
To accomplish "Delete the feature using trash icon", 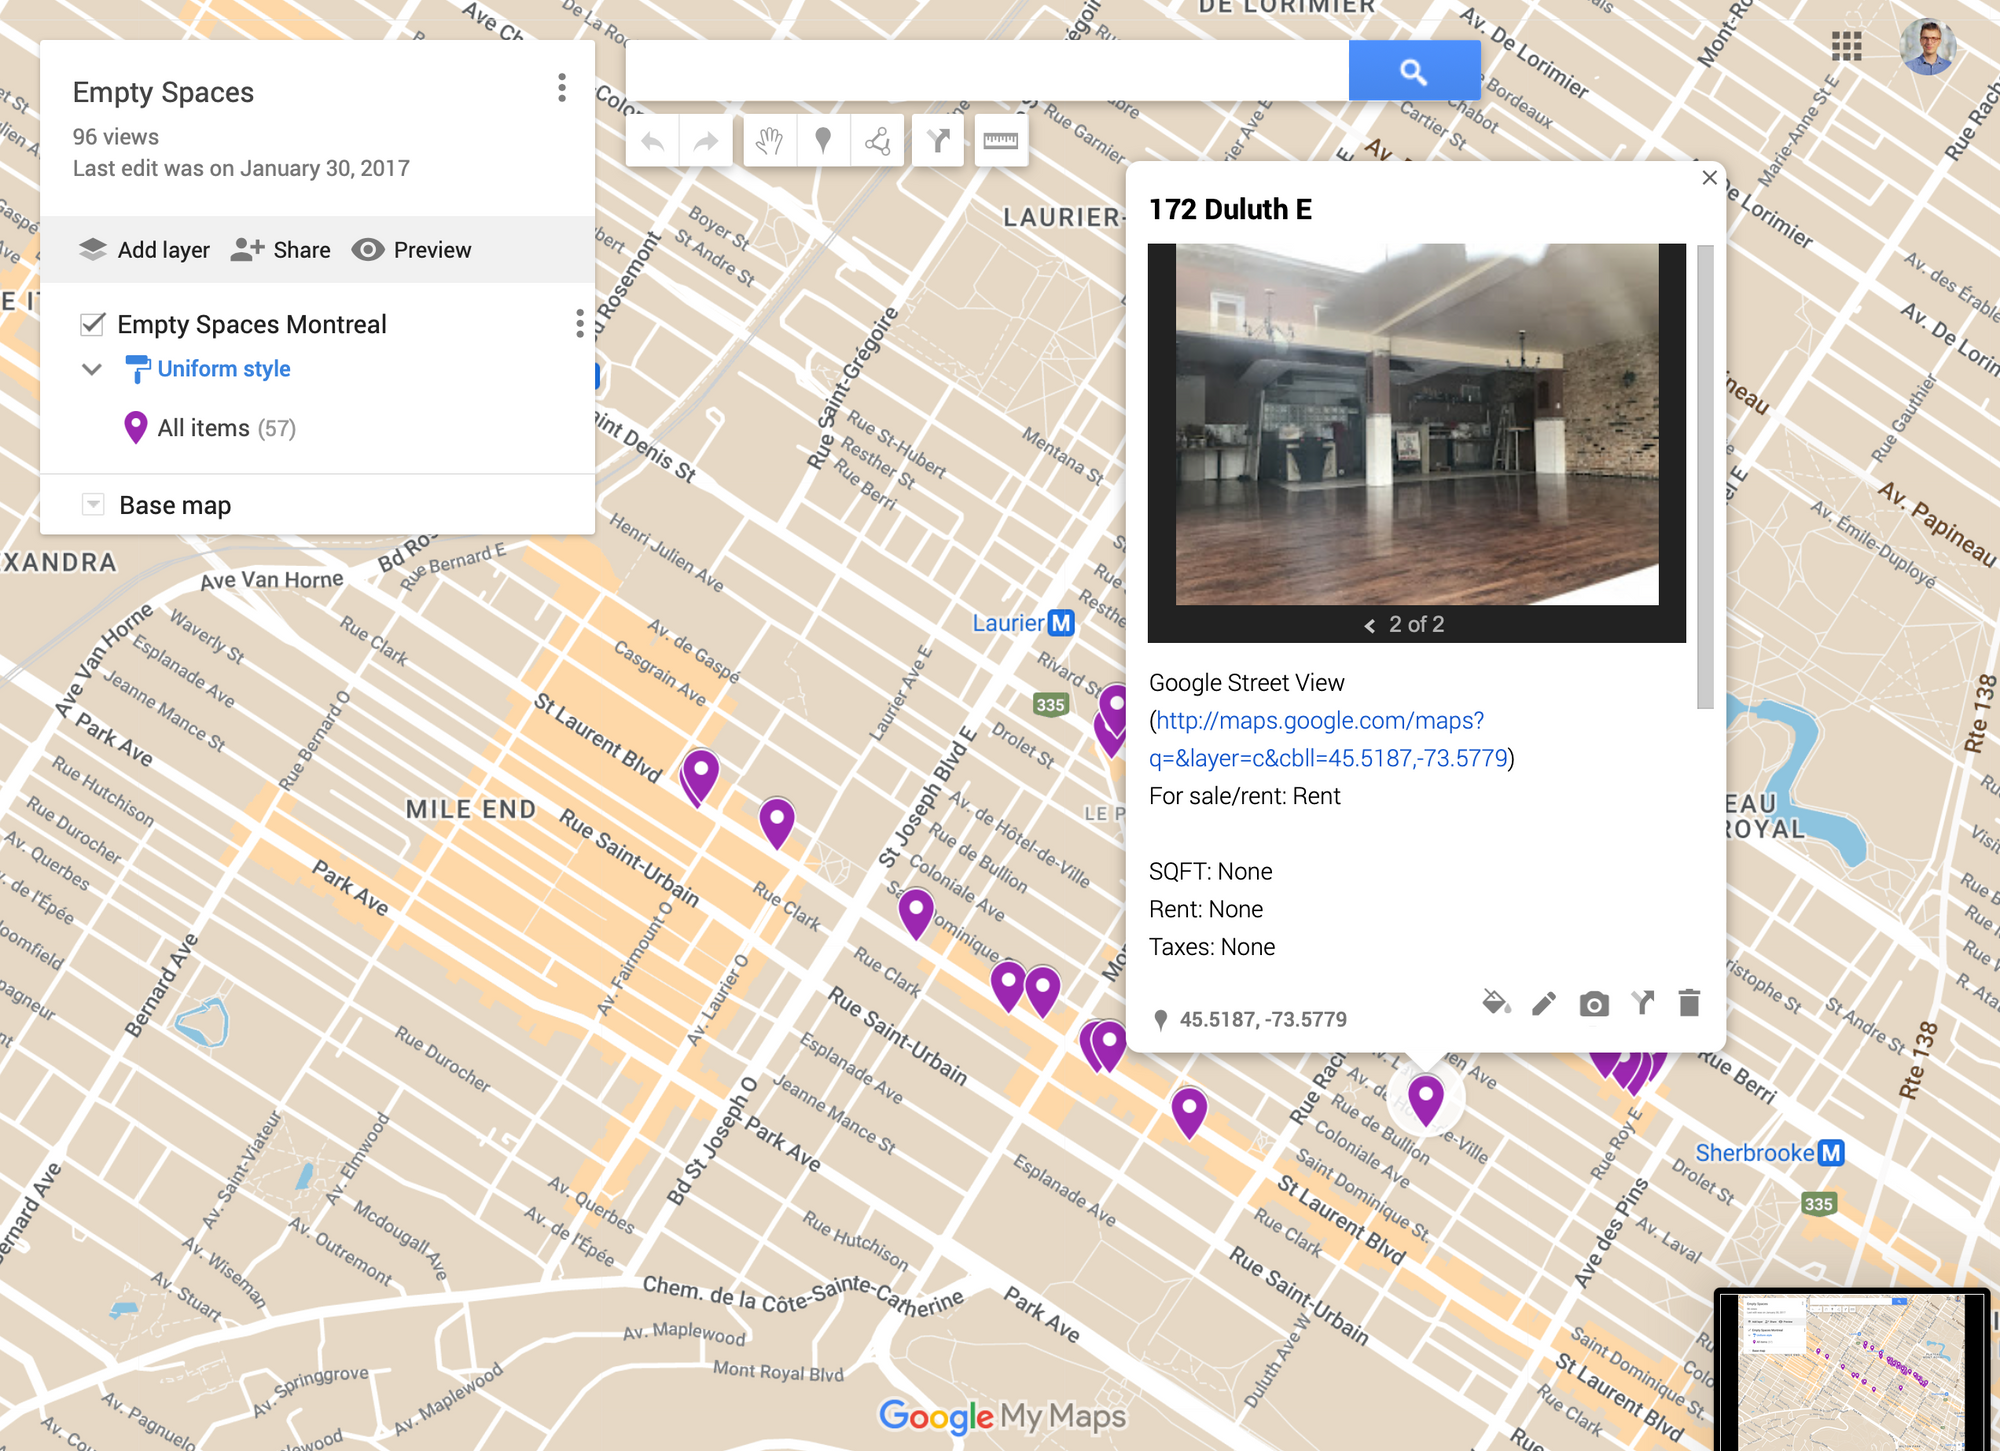I will (x=1689, y=1003).
